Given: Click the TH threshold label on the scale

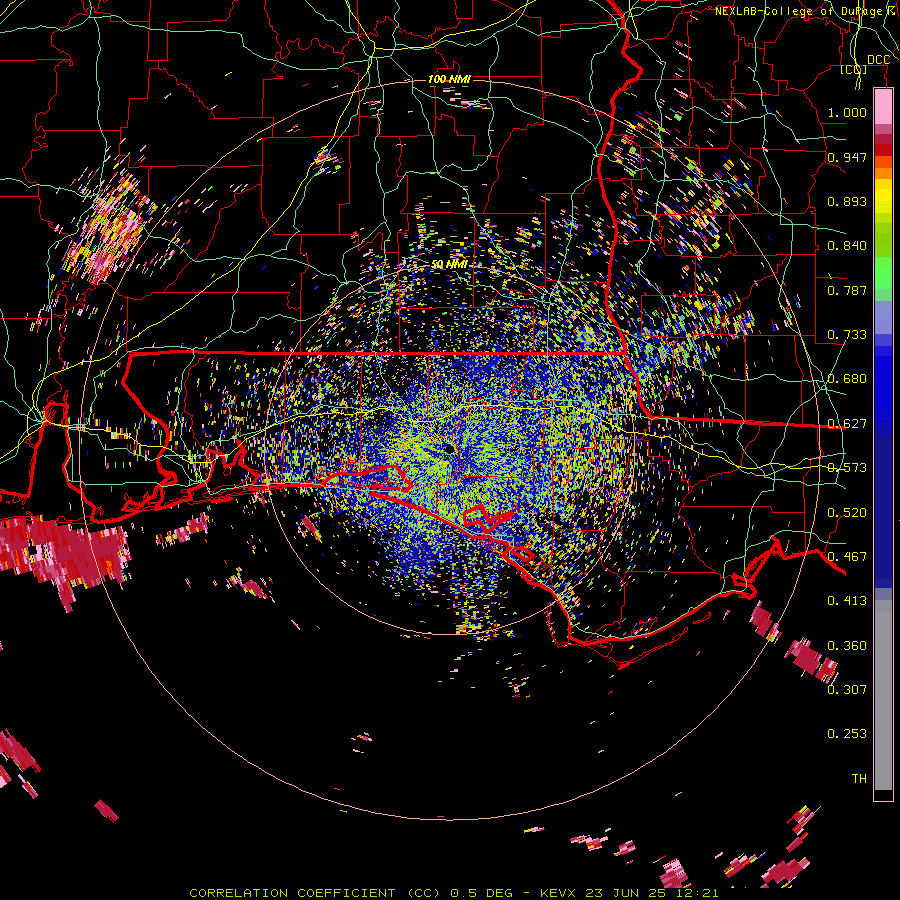Looking at the screenshot, I should point(859,778).
